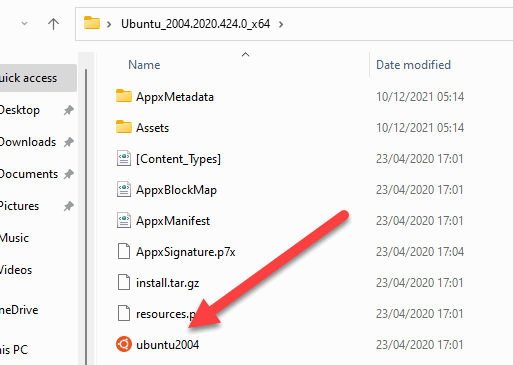Click the pin icon beside Downloads
The width and height of the screenshot is (513, 365).
coord(69,142)
